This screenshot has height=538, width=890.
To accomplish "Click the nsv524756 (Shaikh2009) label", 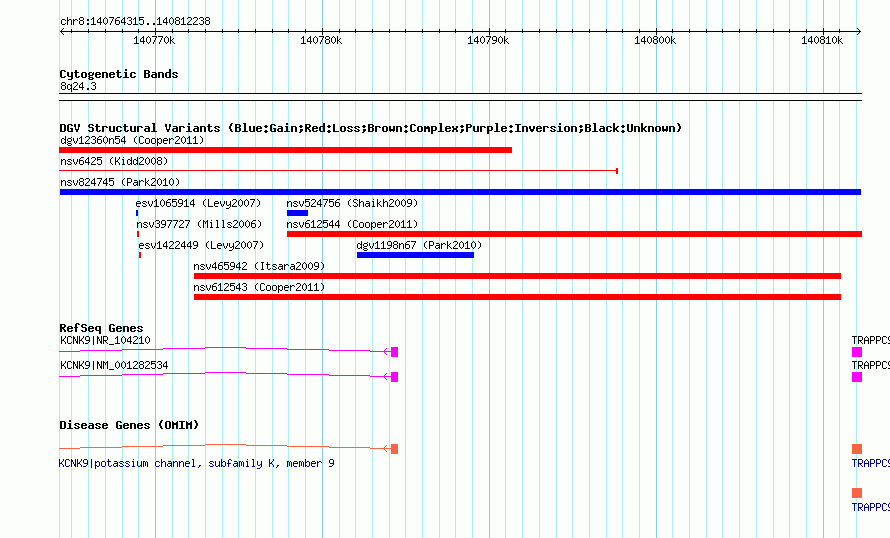I will pyautogui.click(x=352, y=203).
